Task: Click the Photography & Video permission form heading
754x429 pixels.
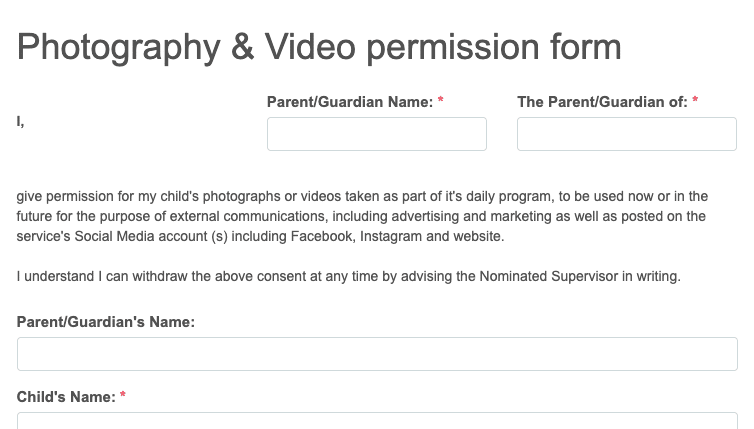Action: tap(319, 47)
